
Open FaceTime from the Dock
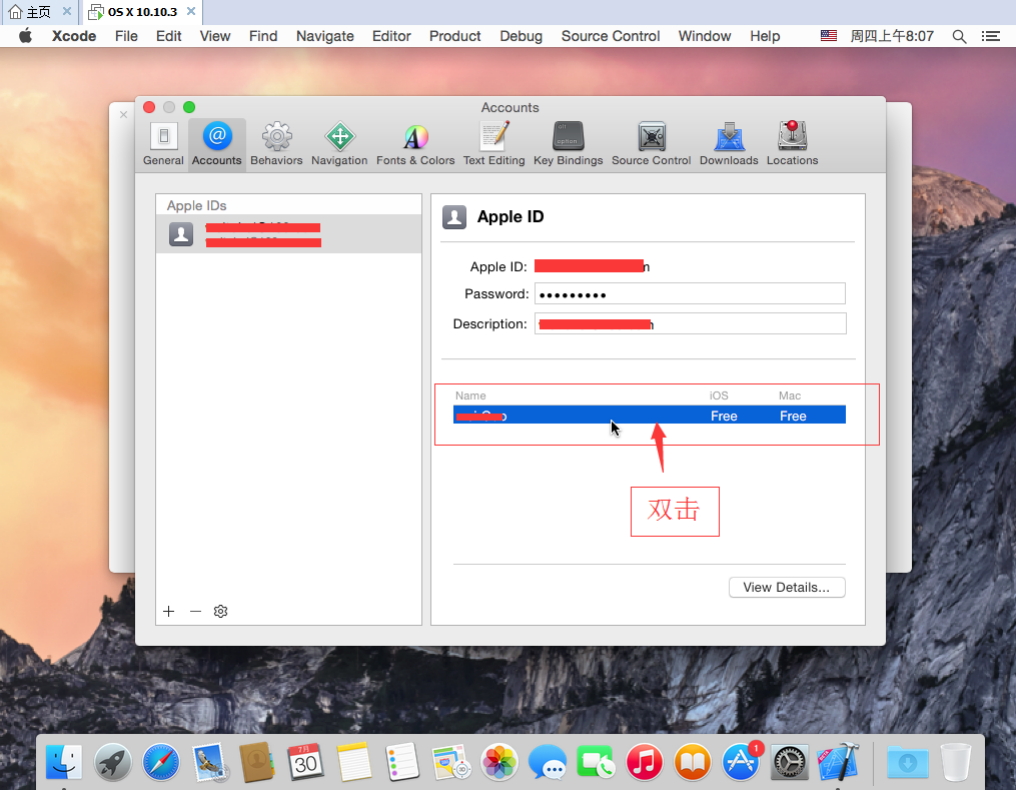[595, 761]
